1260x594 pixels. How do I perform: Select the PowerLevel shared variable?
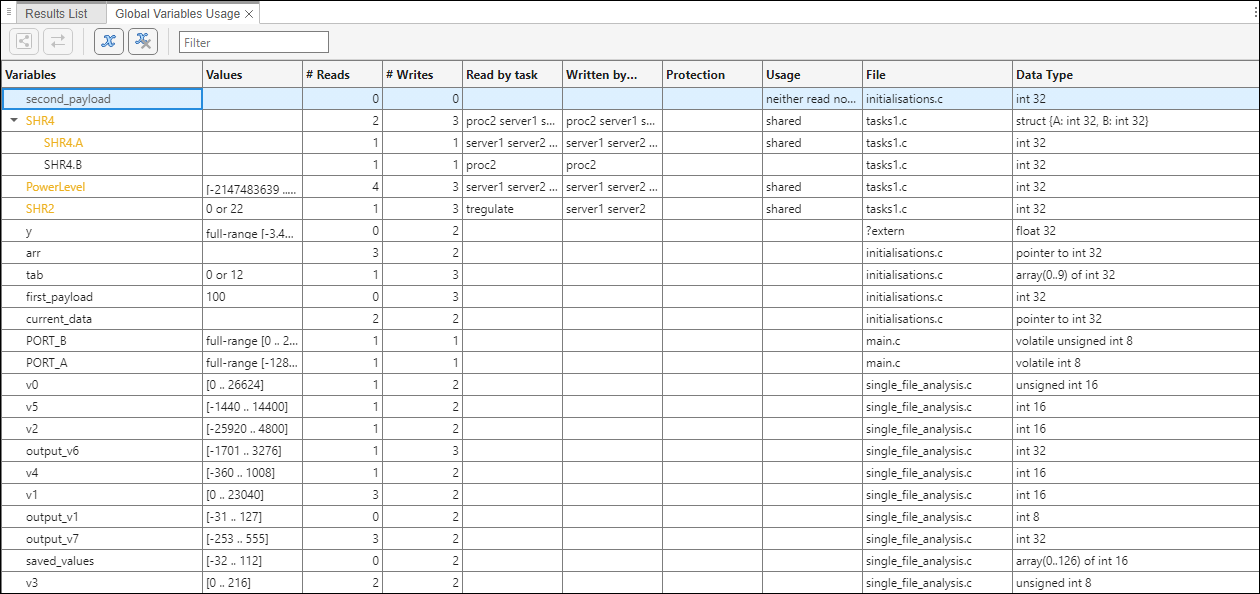[56, 187]
